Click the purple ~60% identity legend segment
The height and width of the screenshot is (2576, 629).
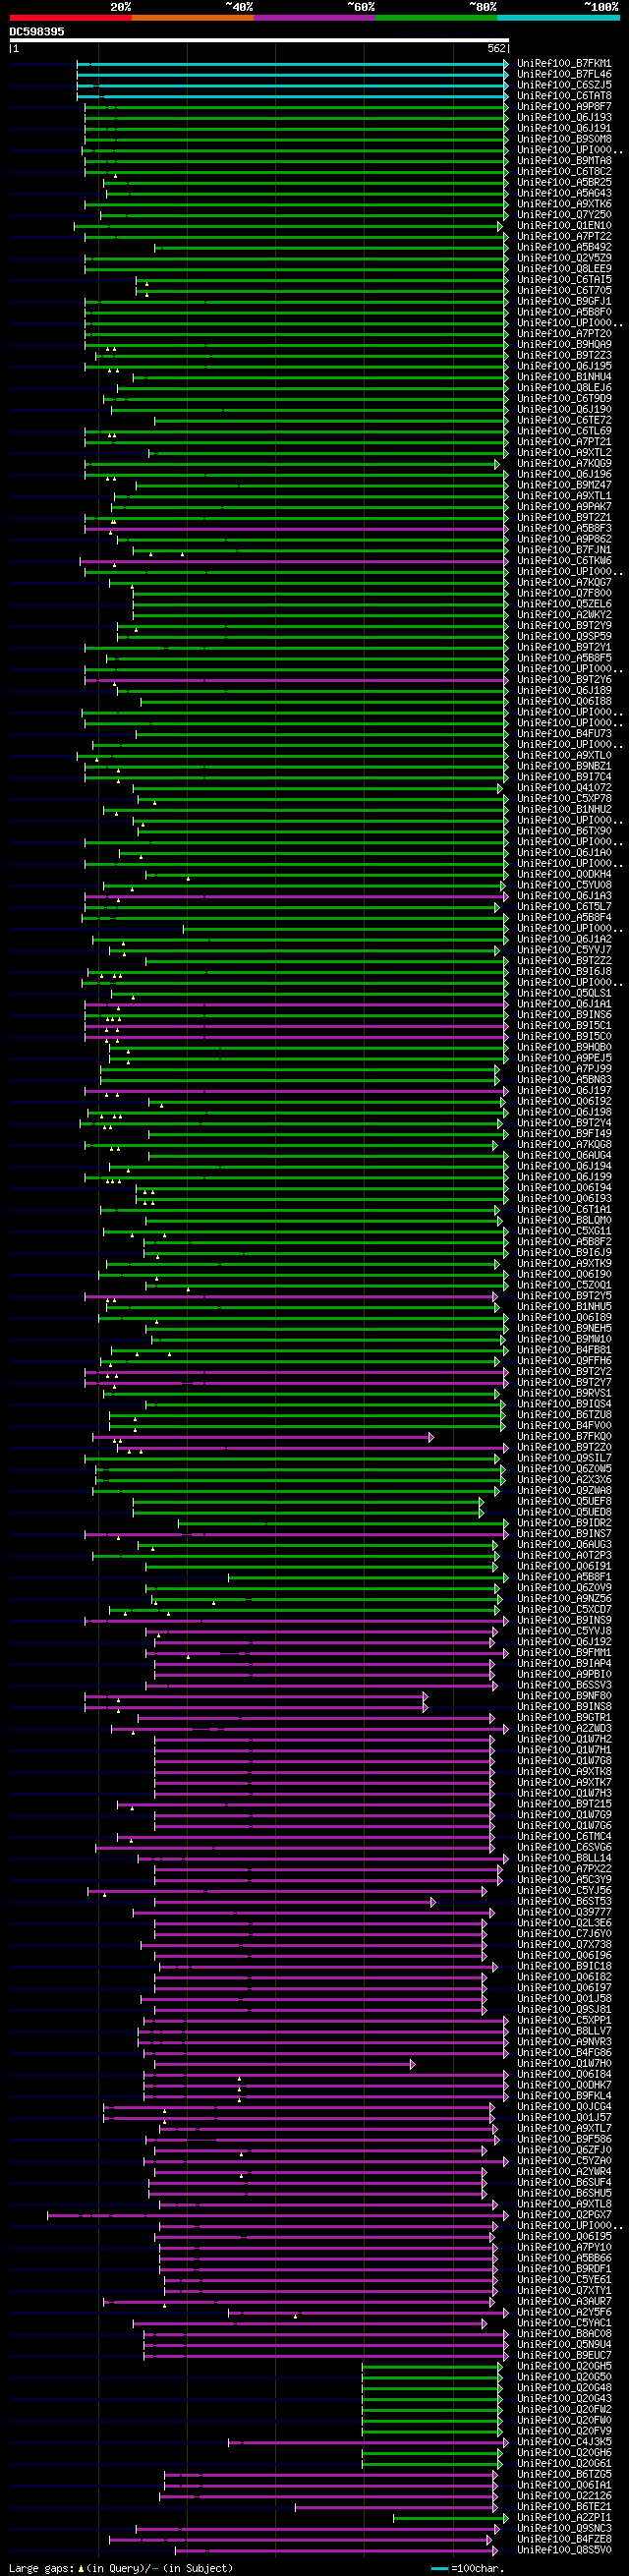click(x=314, y=17)
